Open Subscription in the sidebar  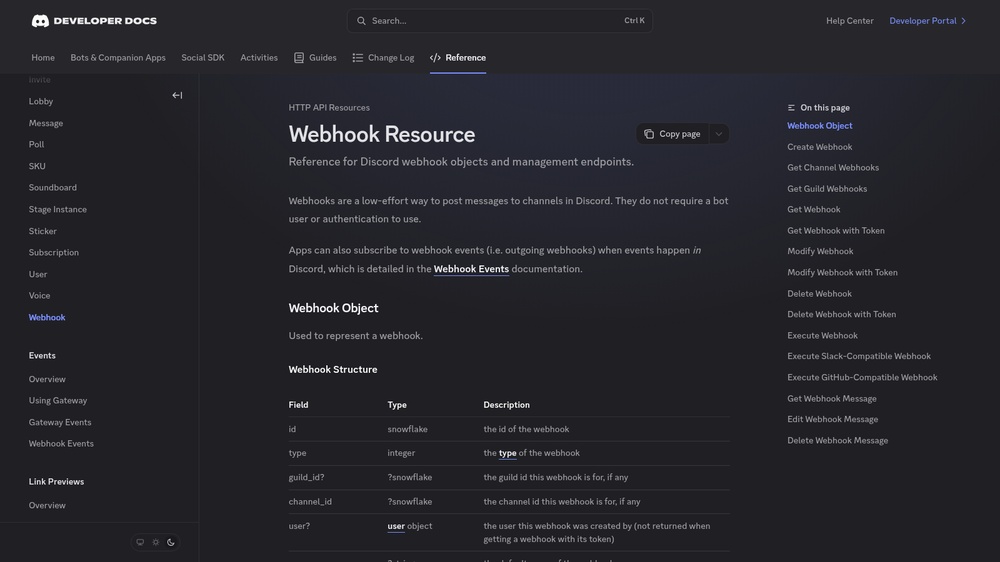click(x=54, y=253)
